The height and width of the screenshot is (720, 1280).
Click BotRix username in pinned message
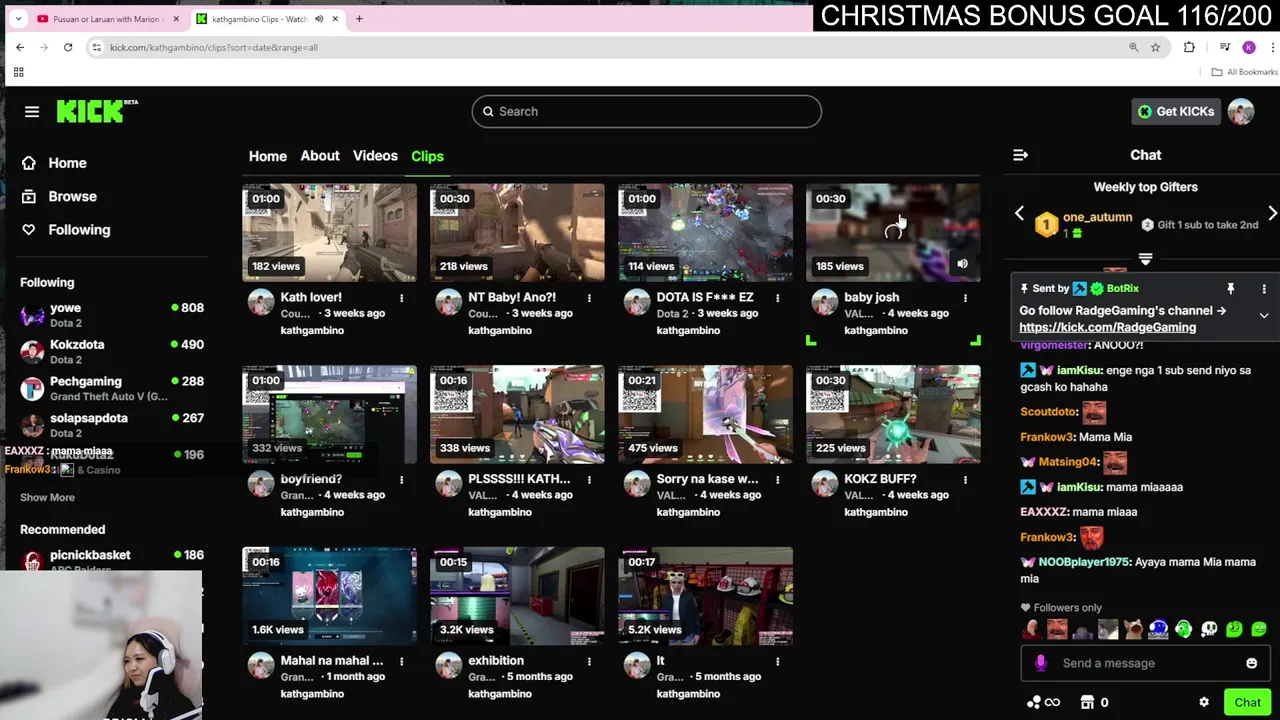click(1122, 289)
